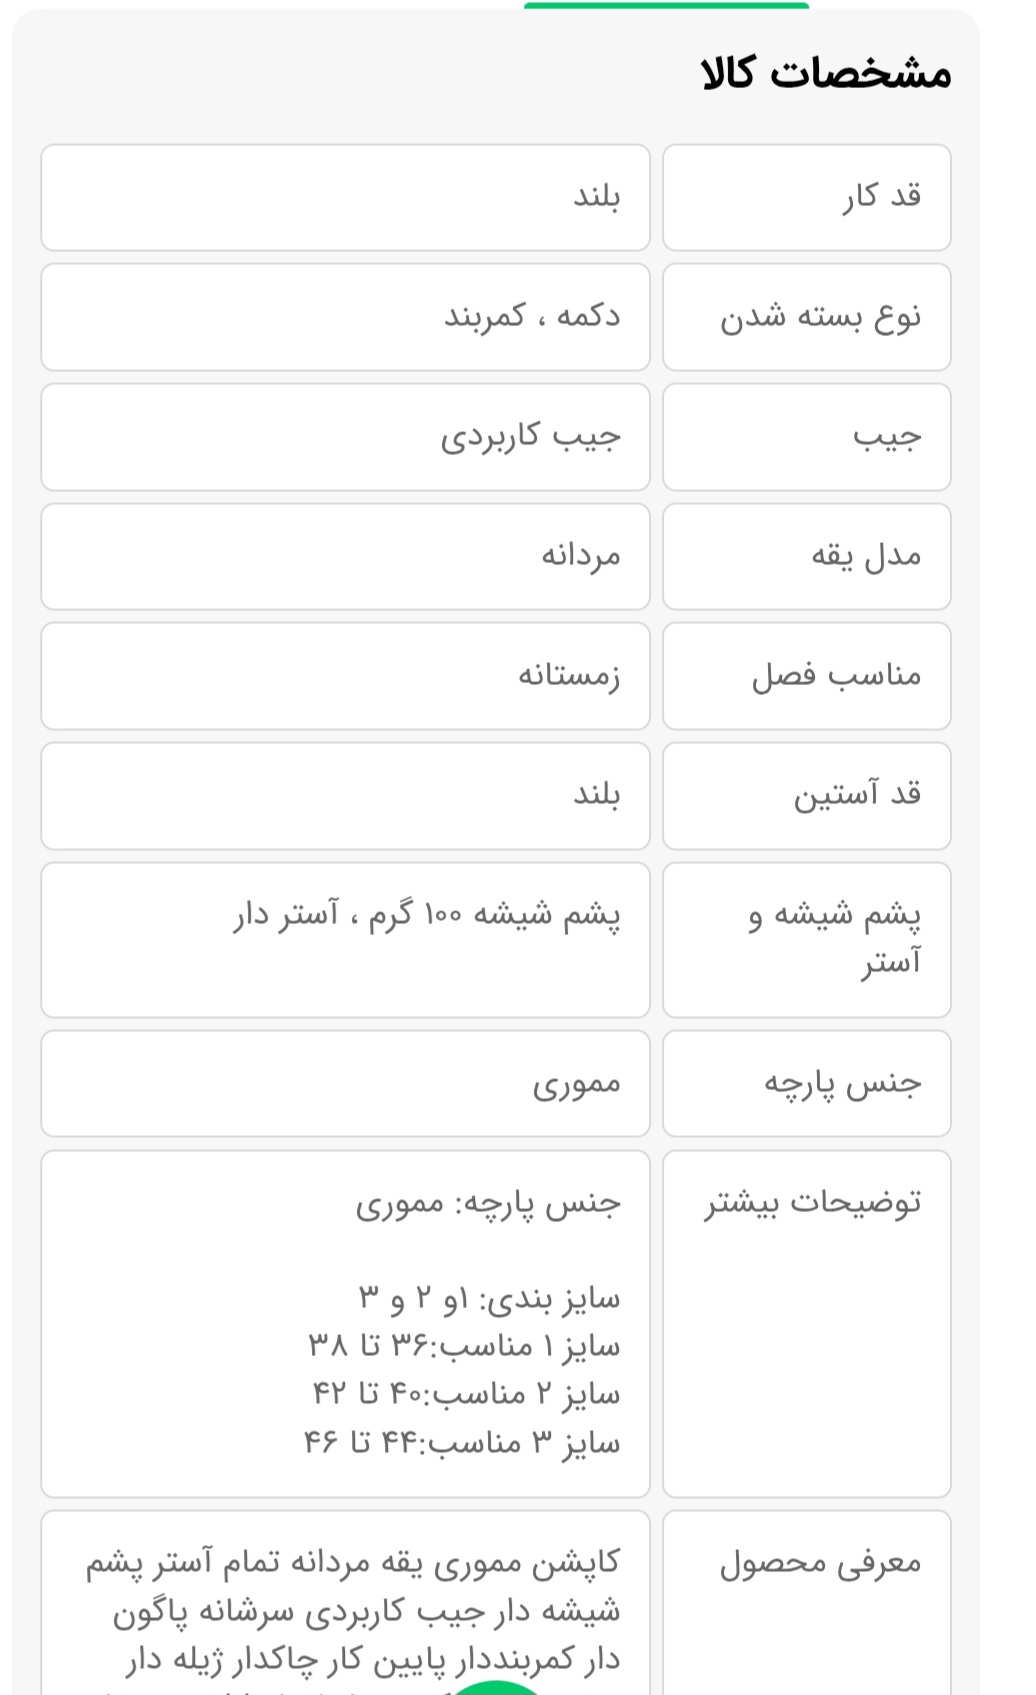Select the "پشم شیشه و آستر" label cell

807,939
